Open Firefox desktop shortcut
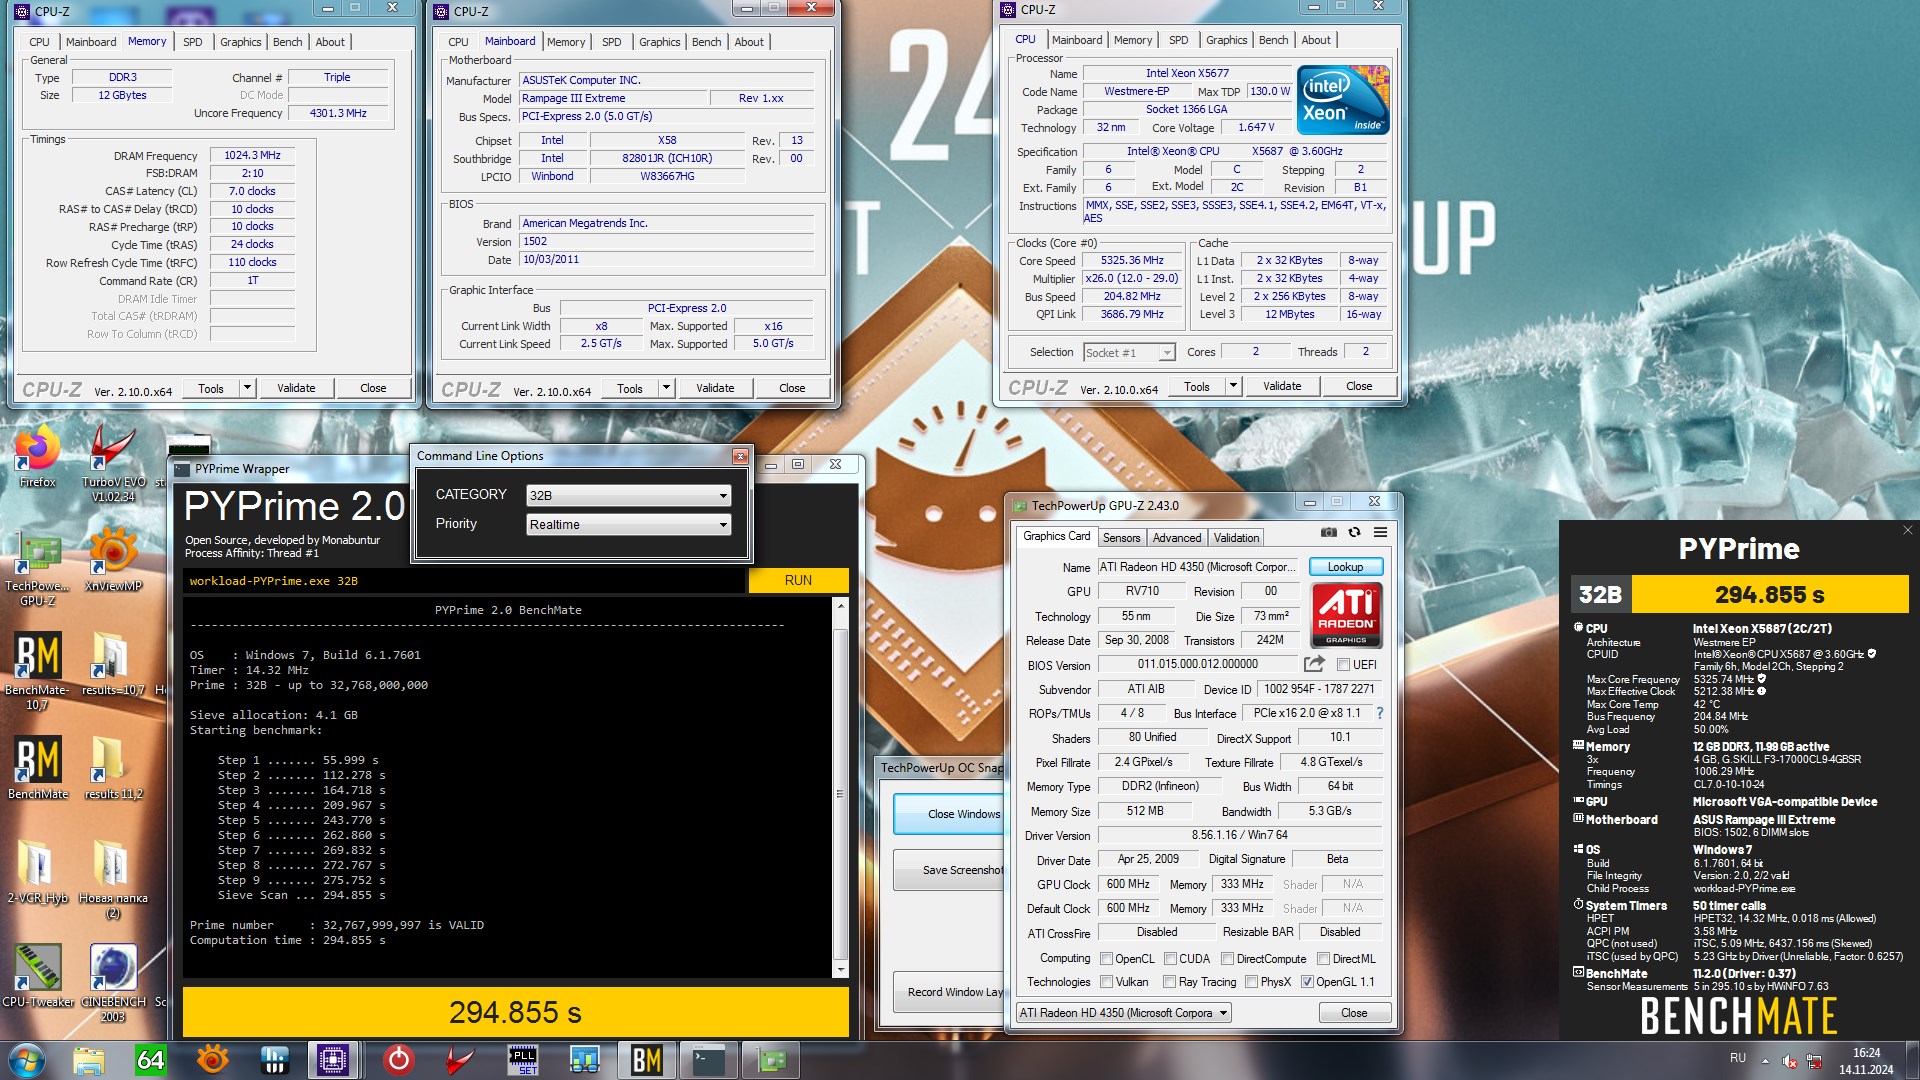This screenshot has width=1920, height=1080. pos(38,456)
